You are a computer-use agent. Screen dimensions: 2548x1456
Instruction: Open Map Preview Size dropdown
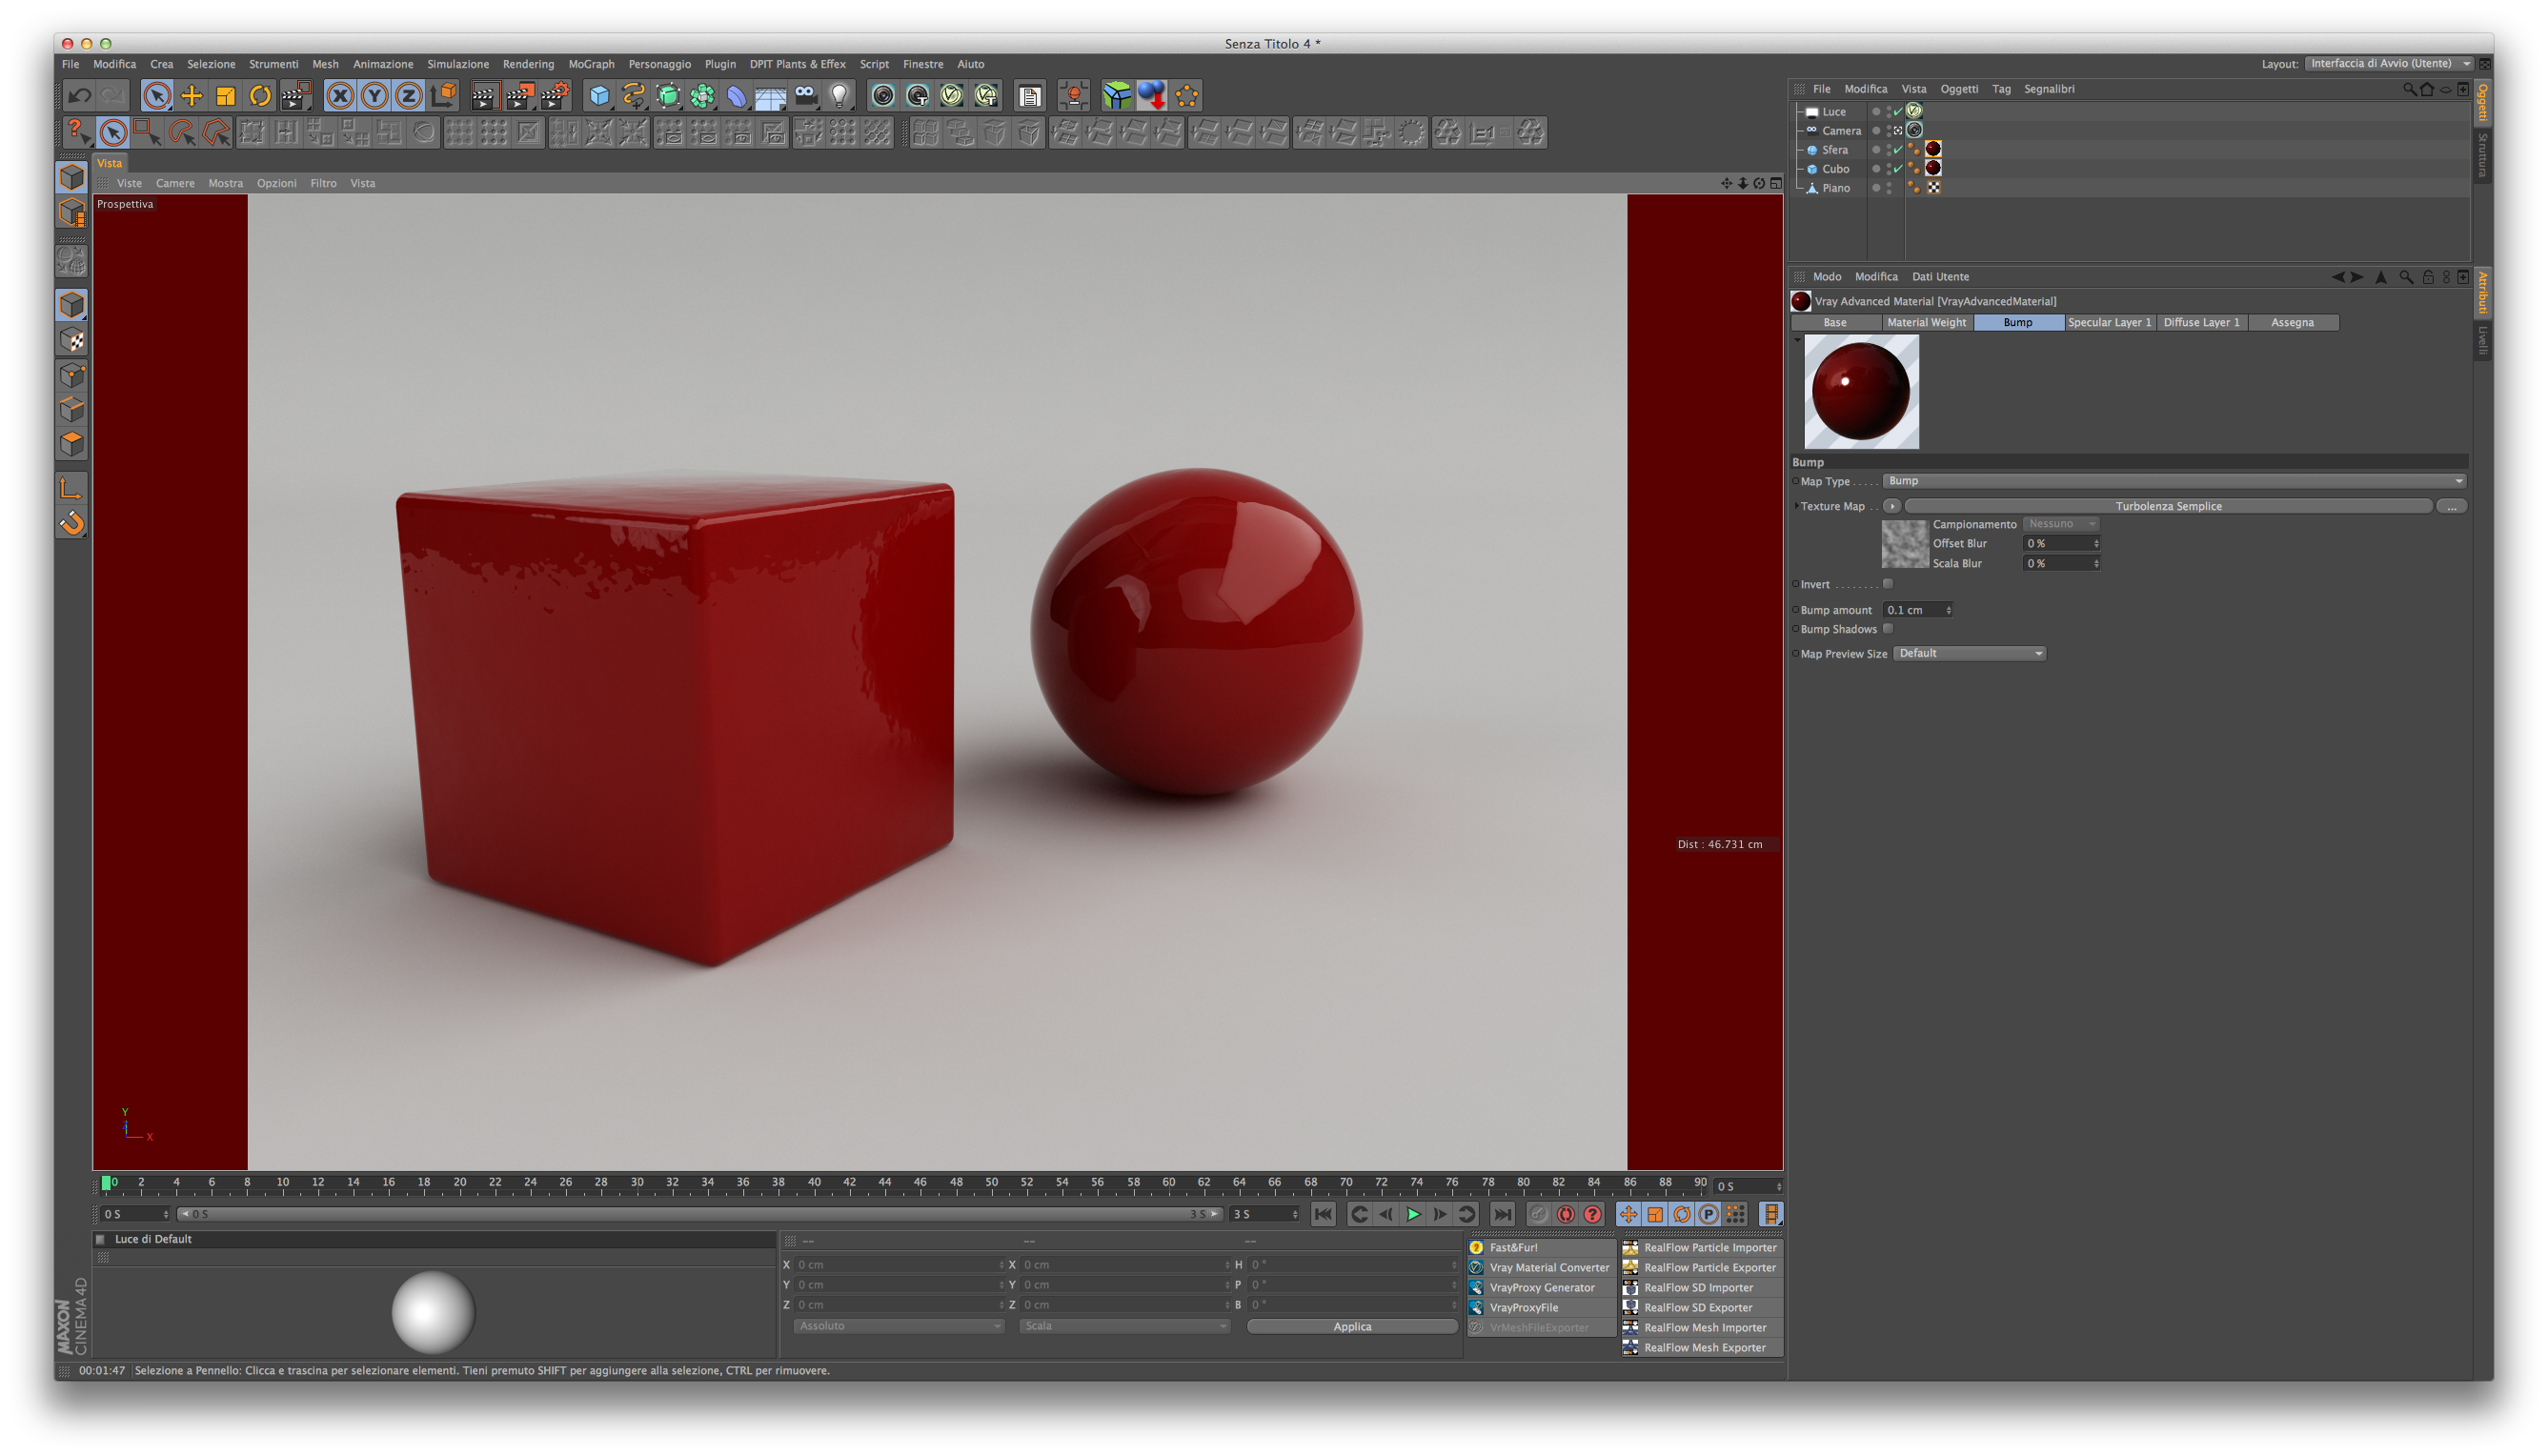click(x=1969, y=654)
